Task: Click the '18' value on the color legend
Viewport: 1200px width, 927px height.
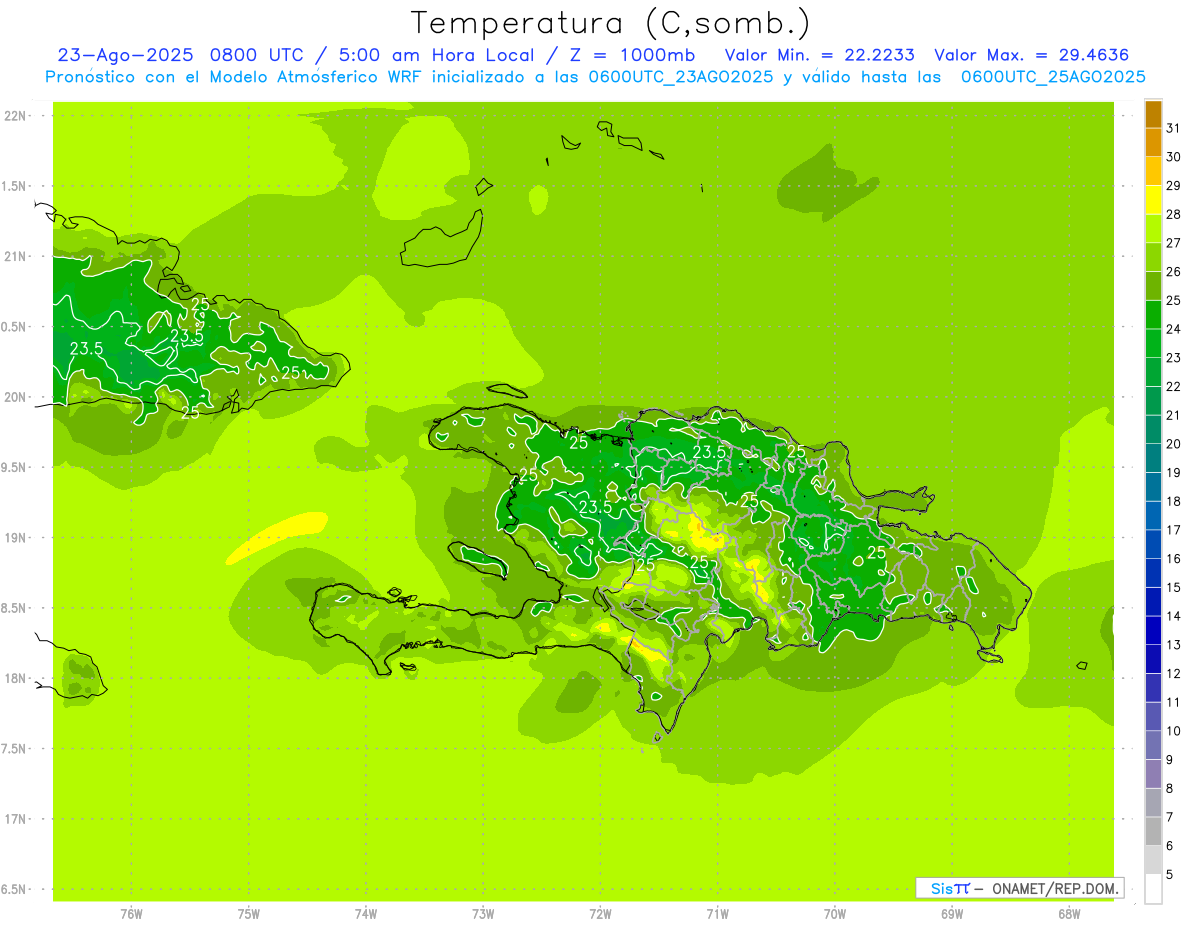Action: 1173,502
